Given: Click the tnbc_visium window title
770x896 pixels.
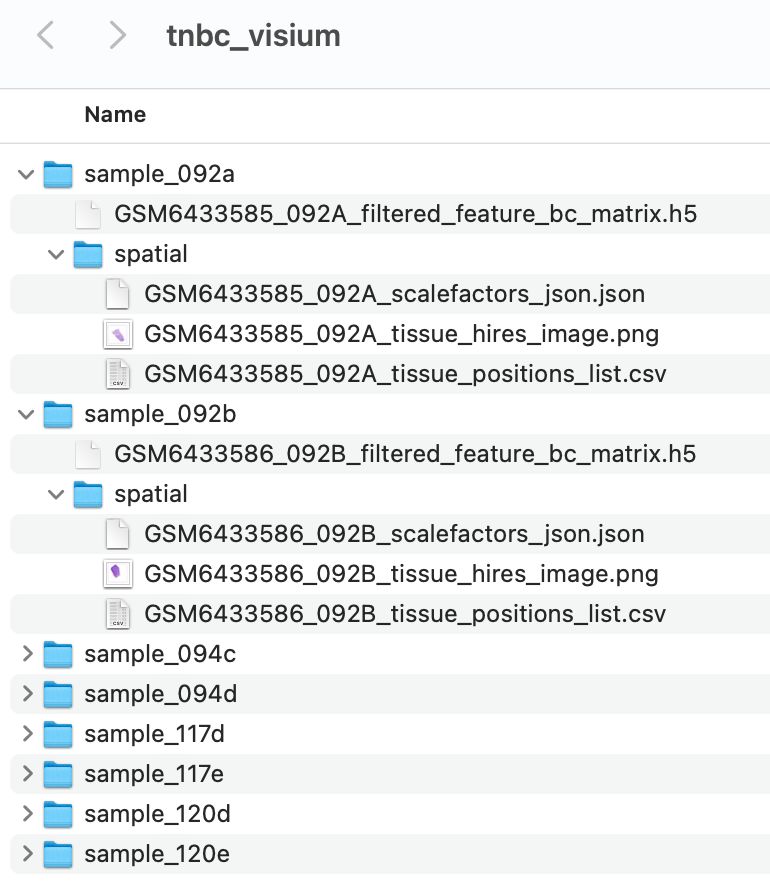Looking at the screenshot, I should 253,36.
